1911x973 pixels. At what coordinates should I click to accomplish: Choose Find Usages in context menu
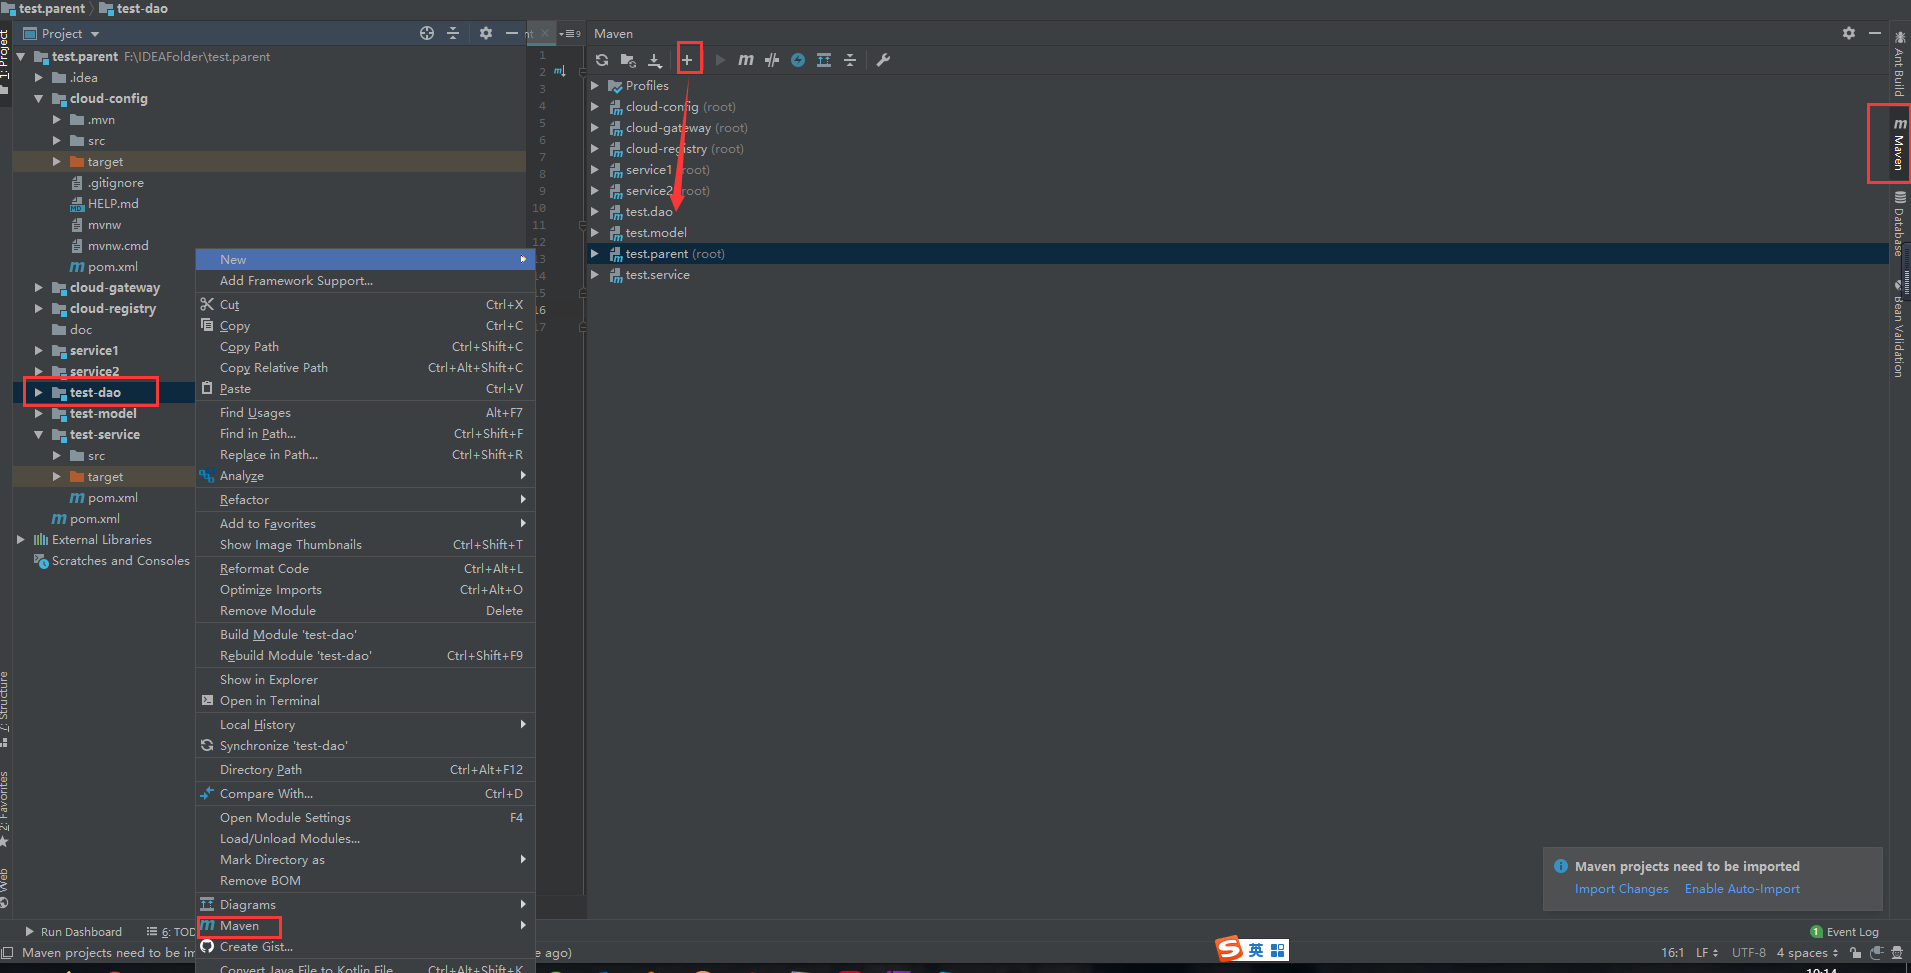(x=365, y=413)
